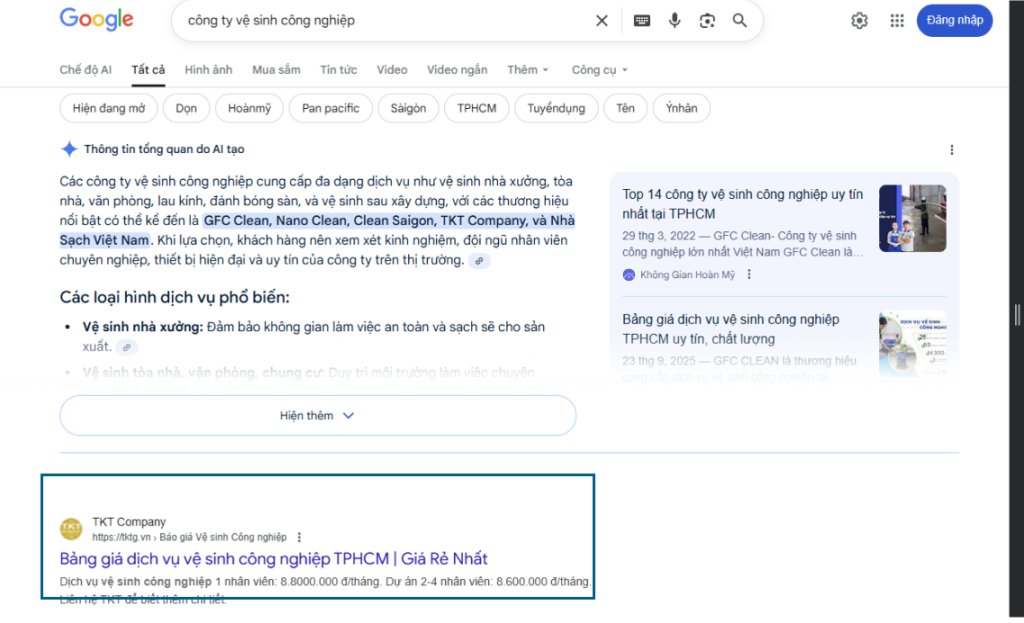
Task: Open 'Bảng giá dịch vụ vệ sinh công nghiệp TPHCM' link
Action: pos(273,558)
